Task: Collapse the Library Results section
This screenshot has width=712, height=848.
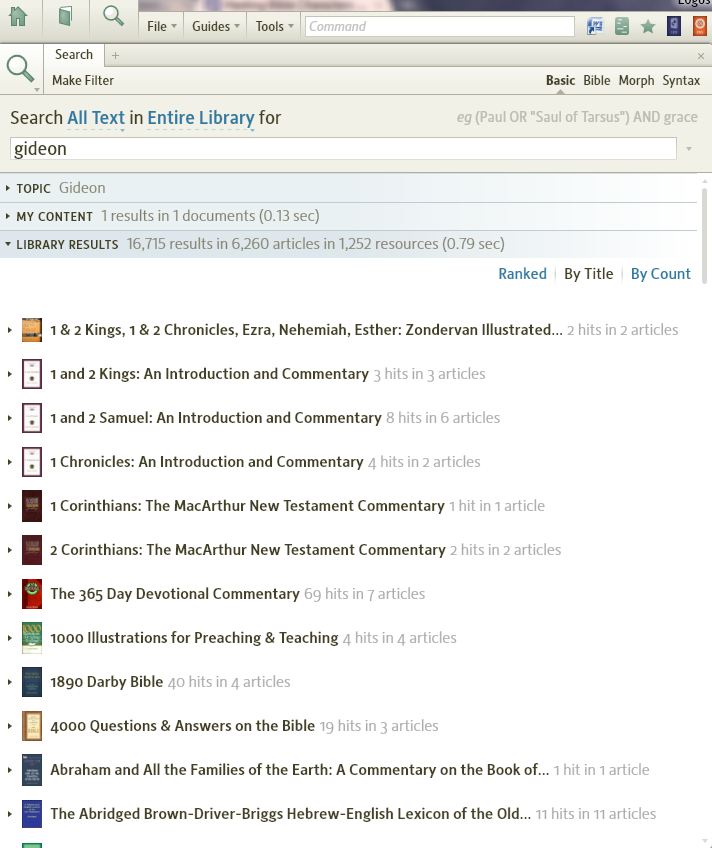Action: click(x=8, y=244)
